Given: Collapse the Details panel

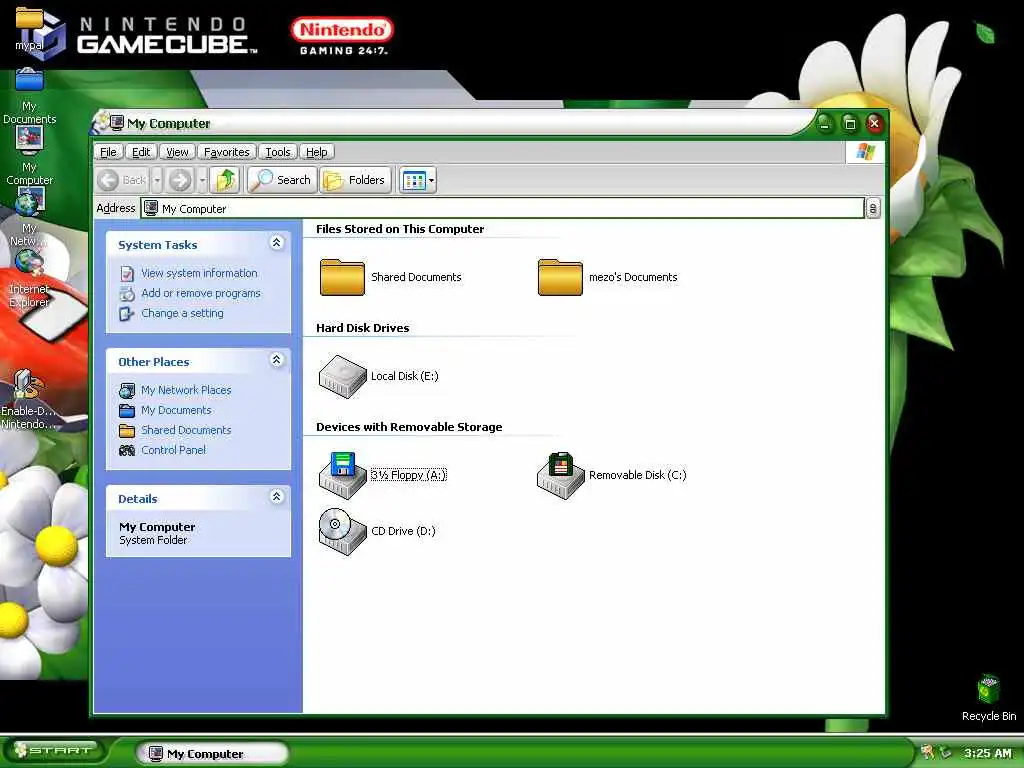Looking at the screenshot, I should (276, 497).
